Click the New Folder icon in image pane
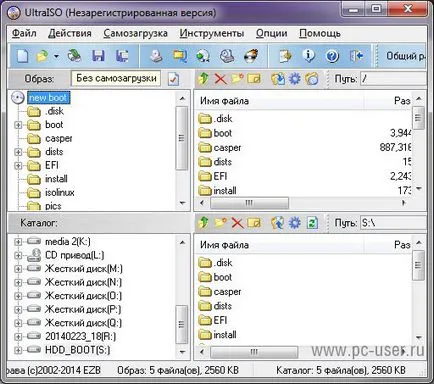The image size is (434, 384). click(237, 79)
